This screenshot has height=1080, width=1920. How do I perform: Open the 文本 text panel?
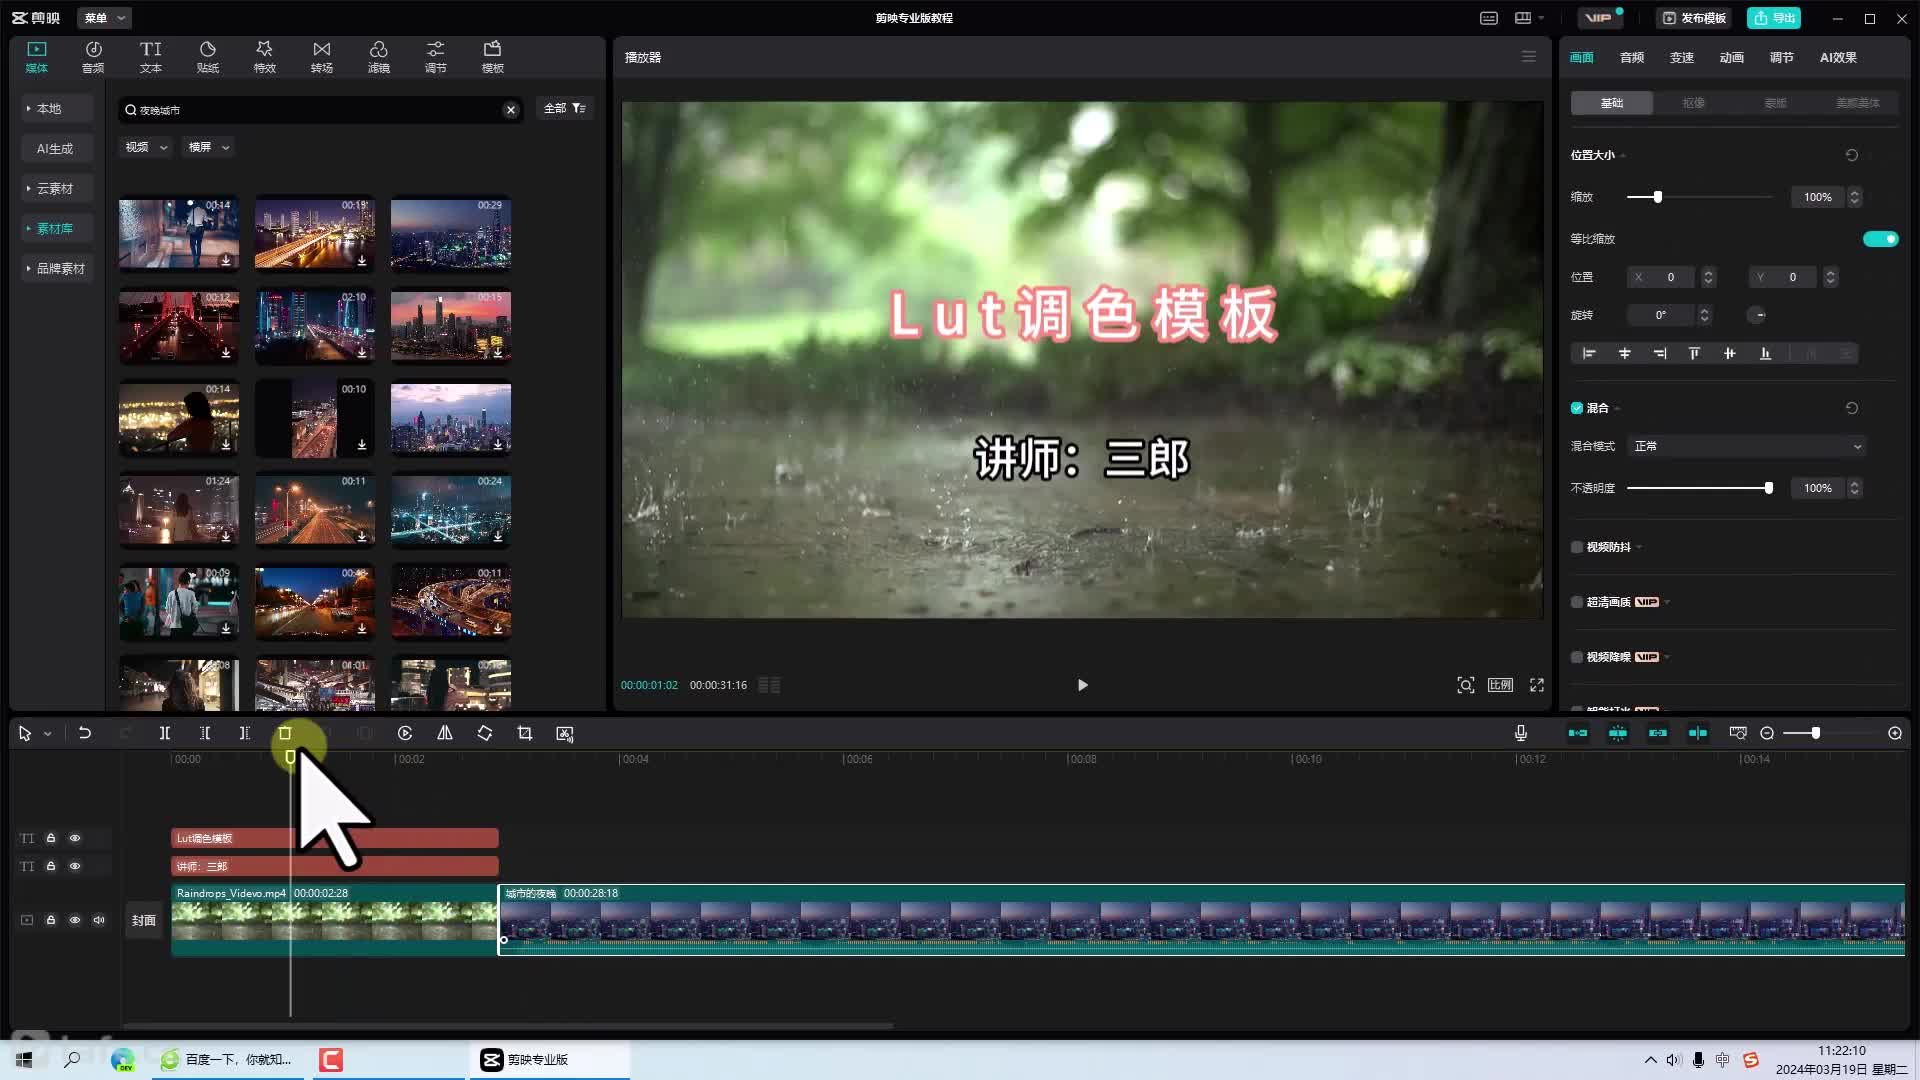coord(150,57)
